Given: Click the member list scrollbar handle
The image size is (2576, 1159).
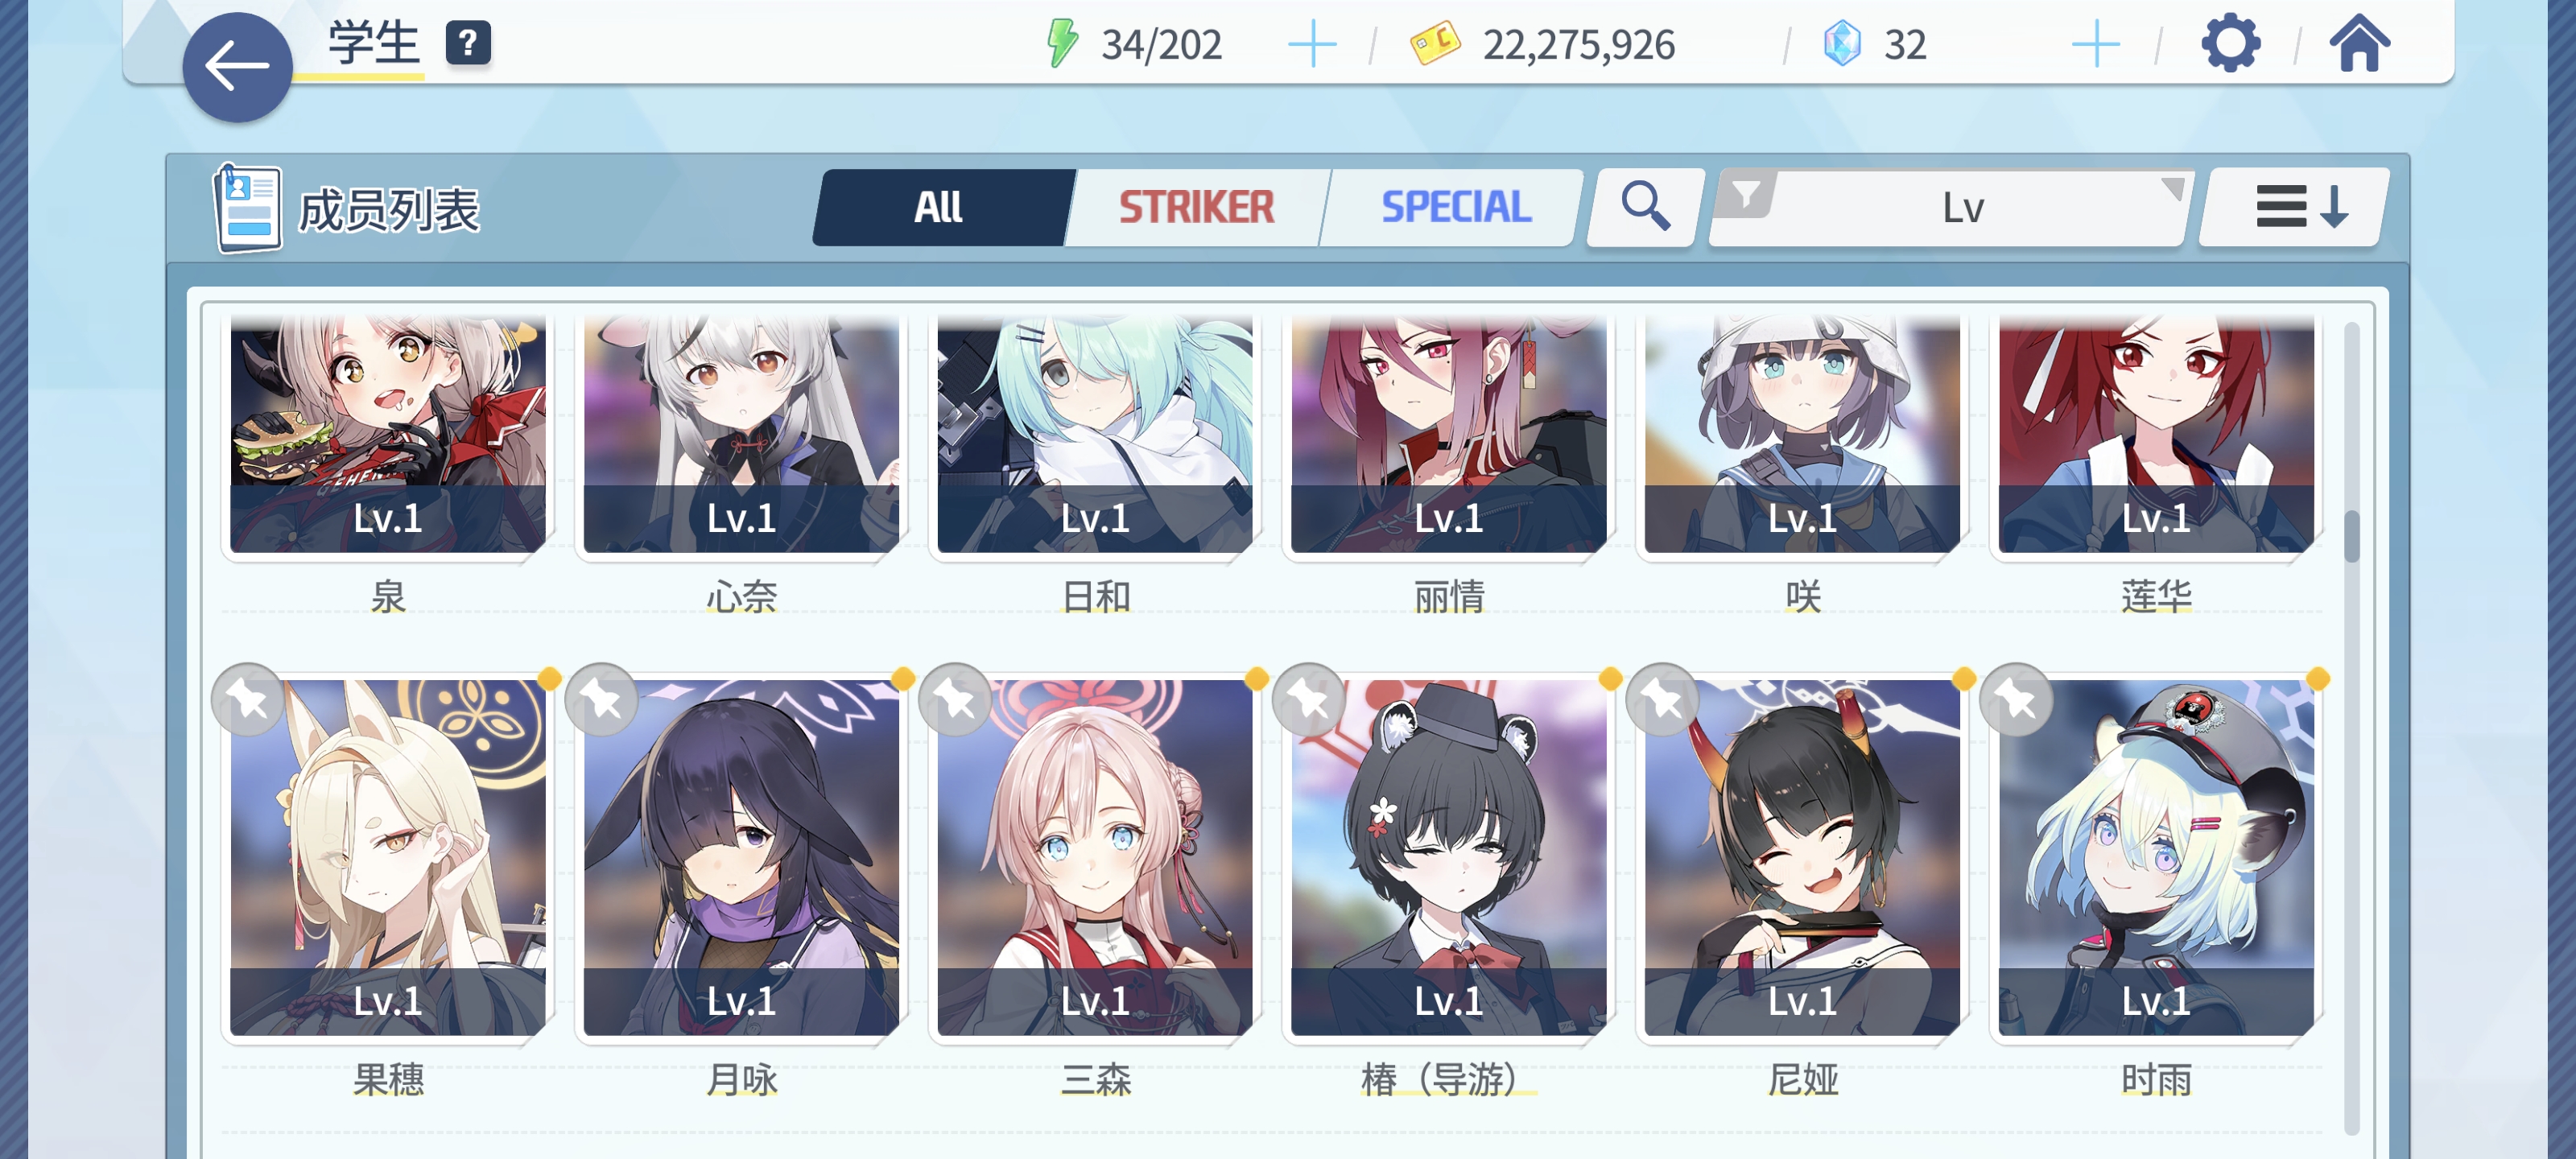Looking at the screenshot, I should click(x=2351, y=537).
